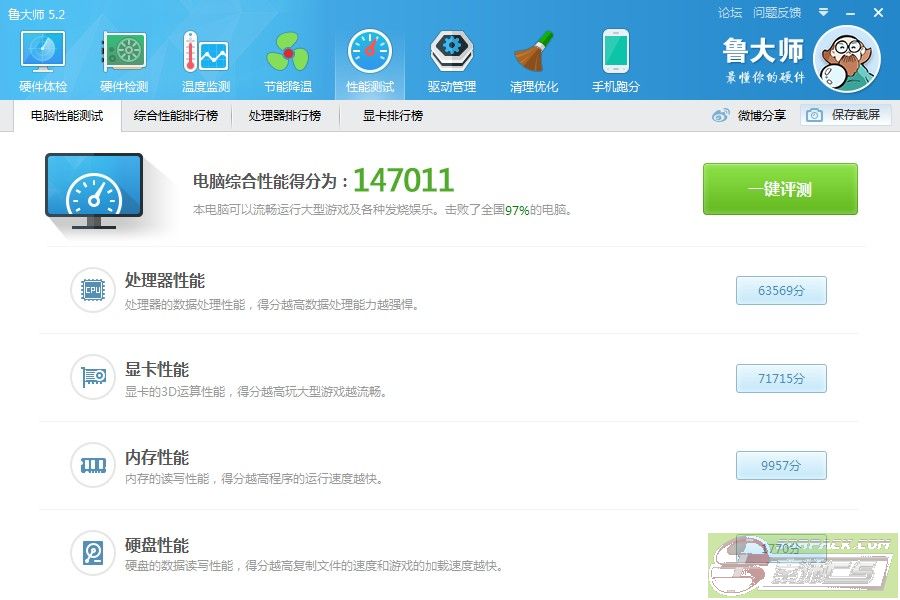900x600 pixels.
Task: Open the 硬件体检 hardware checkup icon
Action: 43,52
